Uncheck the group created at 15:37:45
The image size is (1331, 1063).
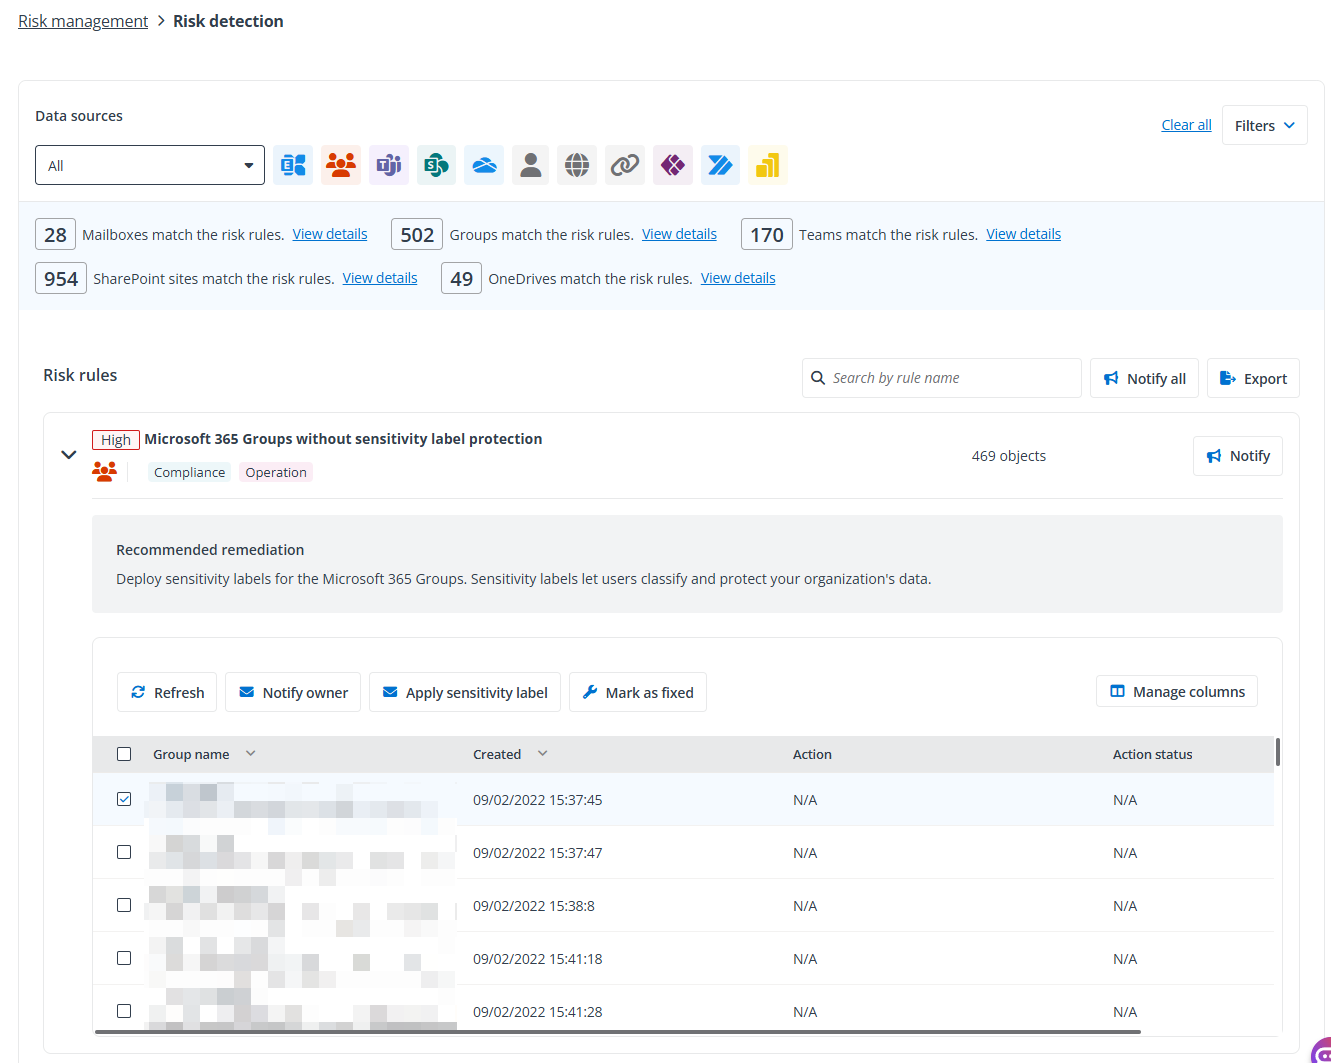click(x=124, y=799)
